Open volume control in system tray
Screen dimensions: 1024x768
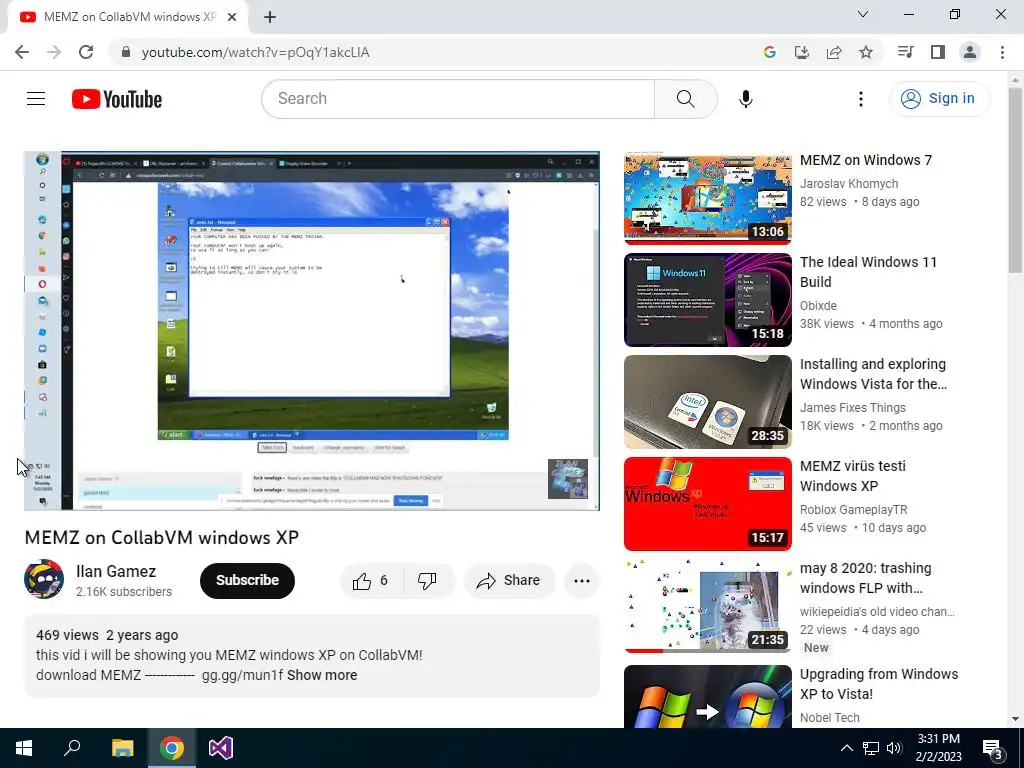894,748
